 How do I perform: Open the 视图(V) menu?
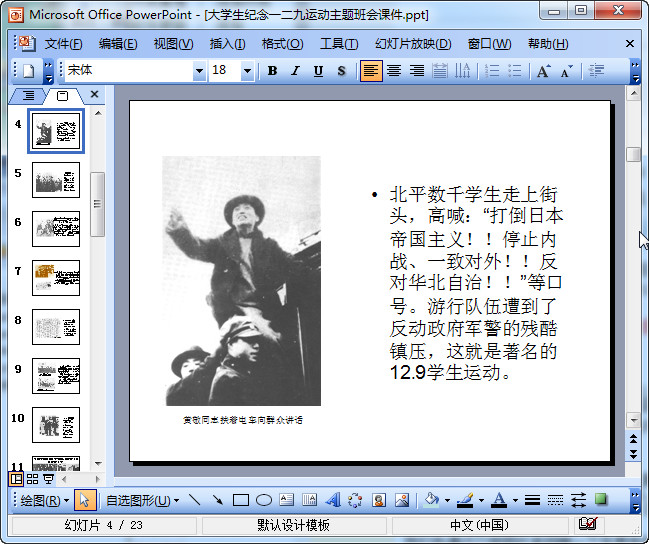173,43
